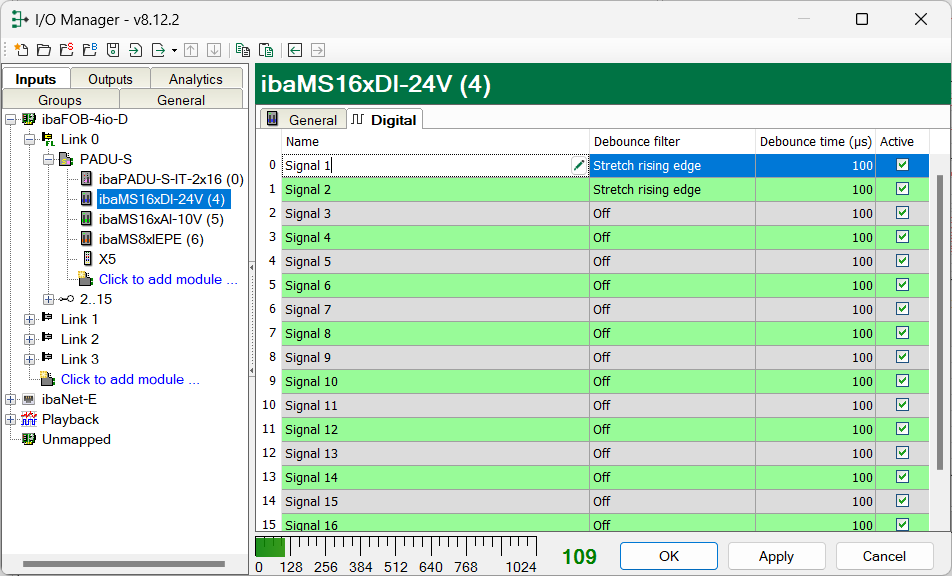Uncheck the Active checkbox for Signal 3

[902, 213]
